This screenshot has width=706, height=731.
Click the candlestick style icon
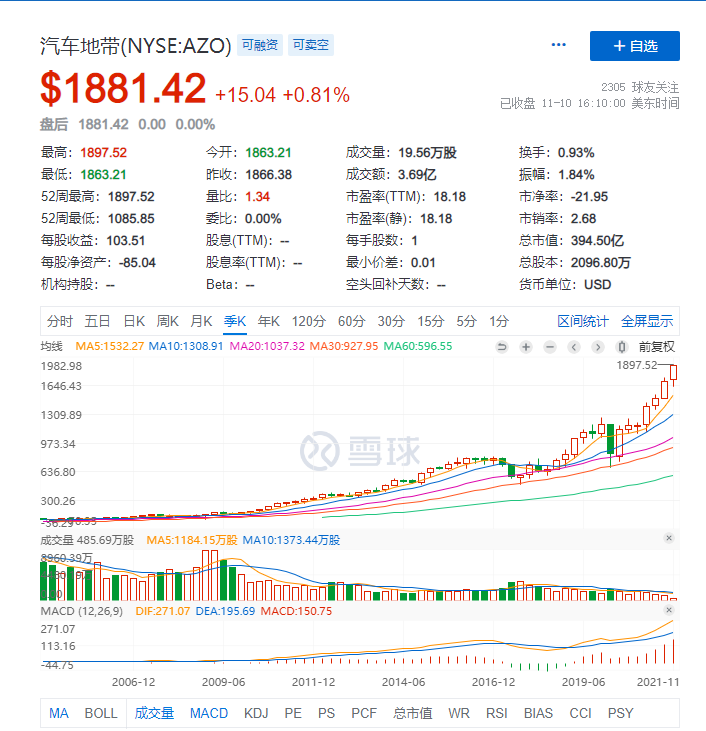pyautogui.click(x=621, y=347)
